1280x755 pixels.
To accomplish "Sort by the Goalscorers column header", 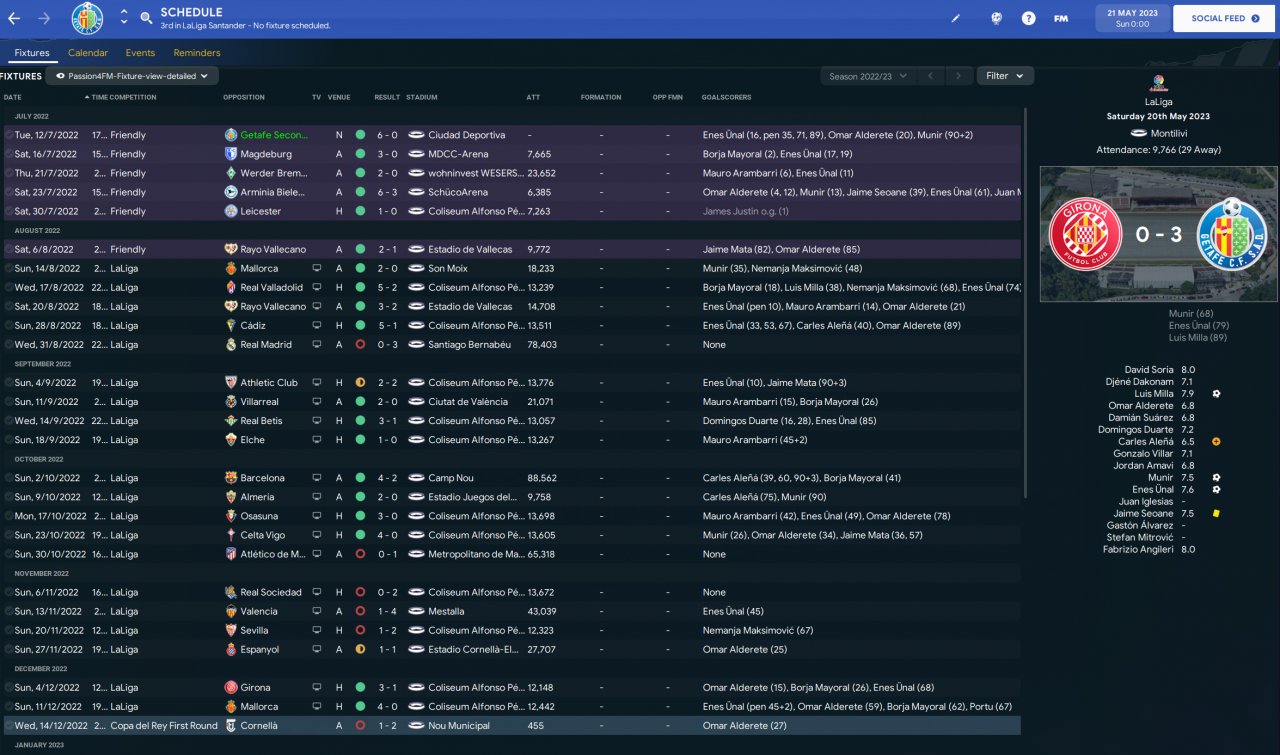I will click(727, 97).
